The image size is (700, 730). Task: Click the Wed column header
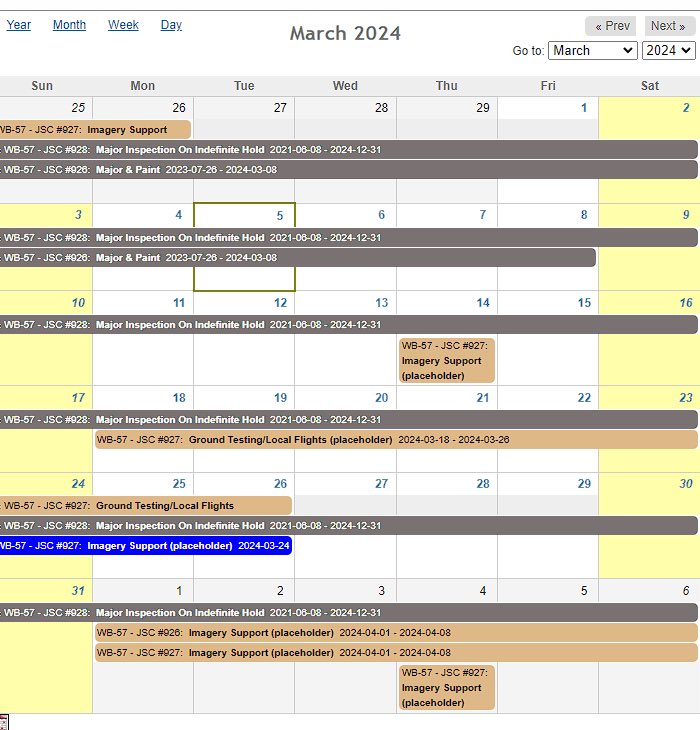coord(345,86)
